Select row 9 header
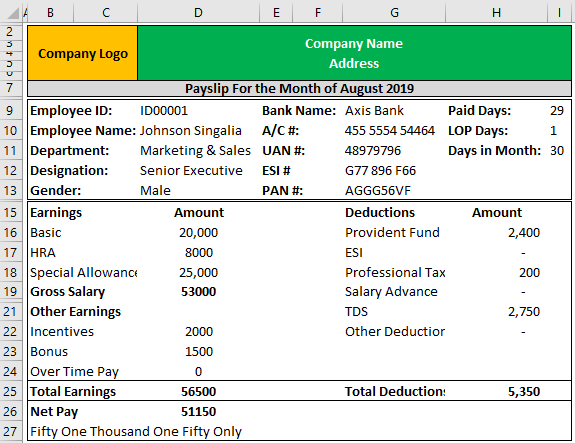This screenshot has height=443, width=575. pyautogui.click(x=10, y=110)
